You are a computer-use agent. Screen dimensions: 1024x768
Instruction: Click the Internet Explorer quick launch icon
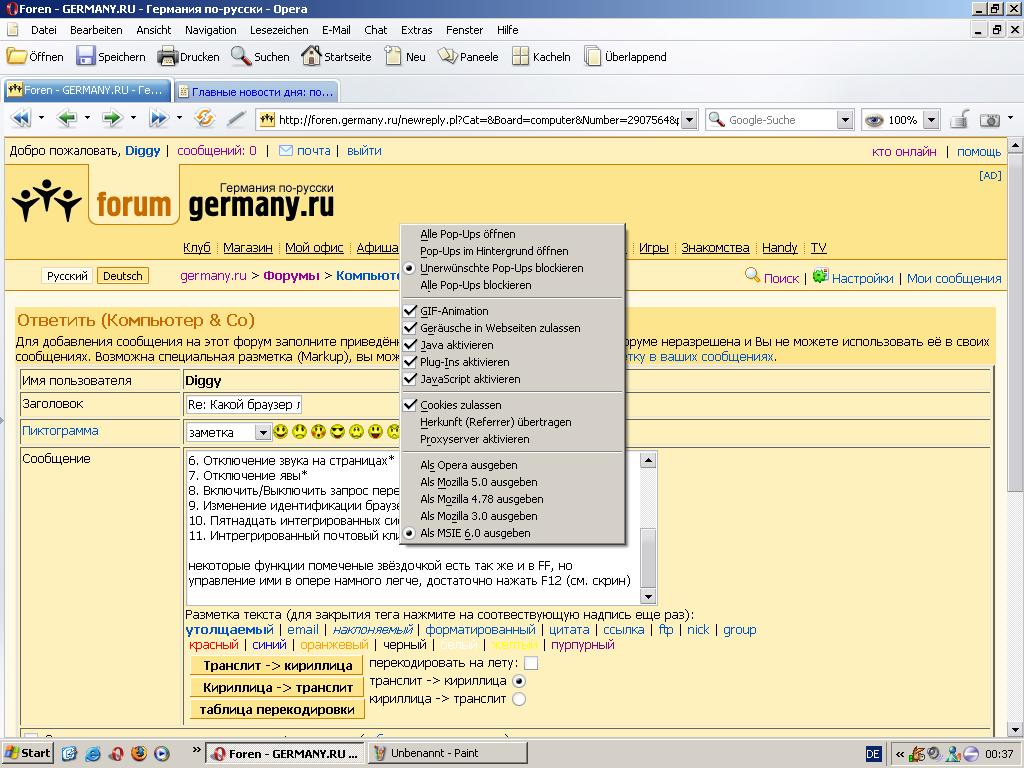pos(93,754)
